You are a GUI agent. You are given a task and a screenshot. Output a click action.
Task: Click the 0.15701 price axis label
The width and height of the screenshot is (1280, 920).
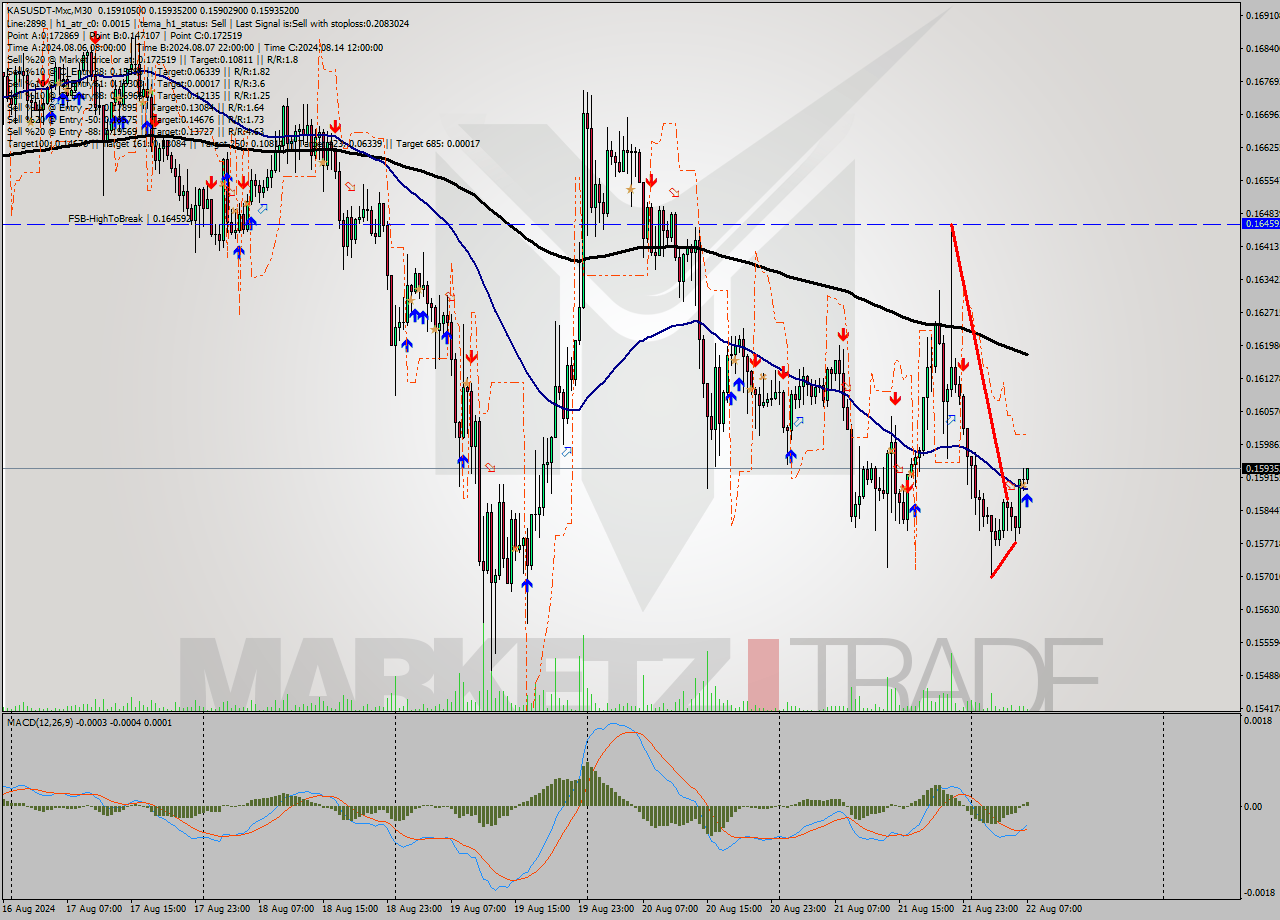click(x=1262, y=576)
